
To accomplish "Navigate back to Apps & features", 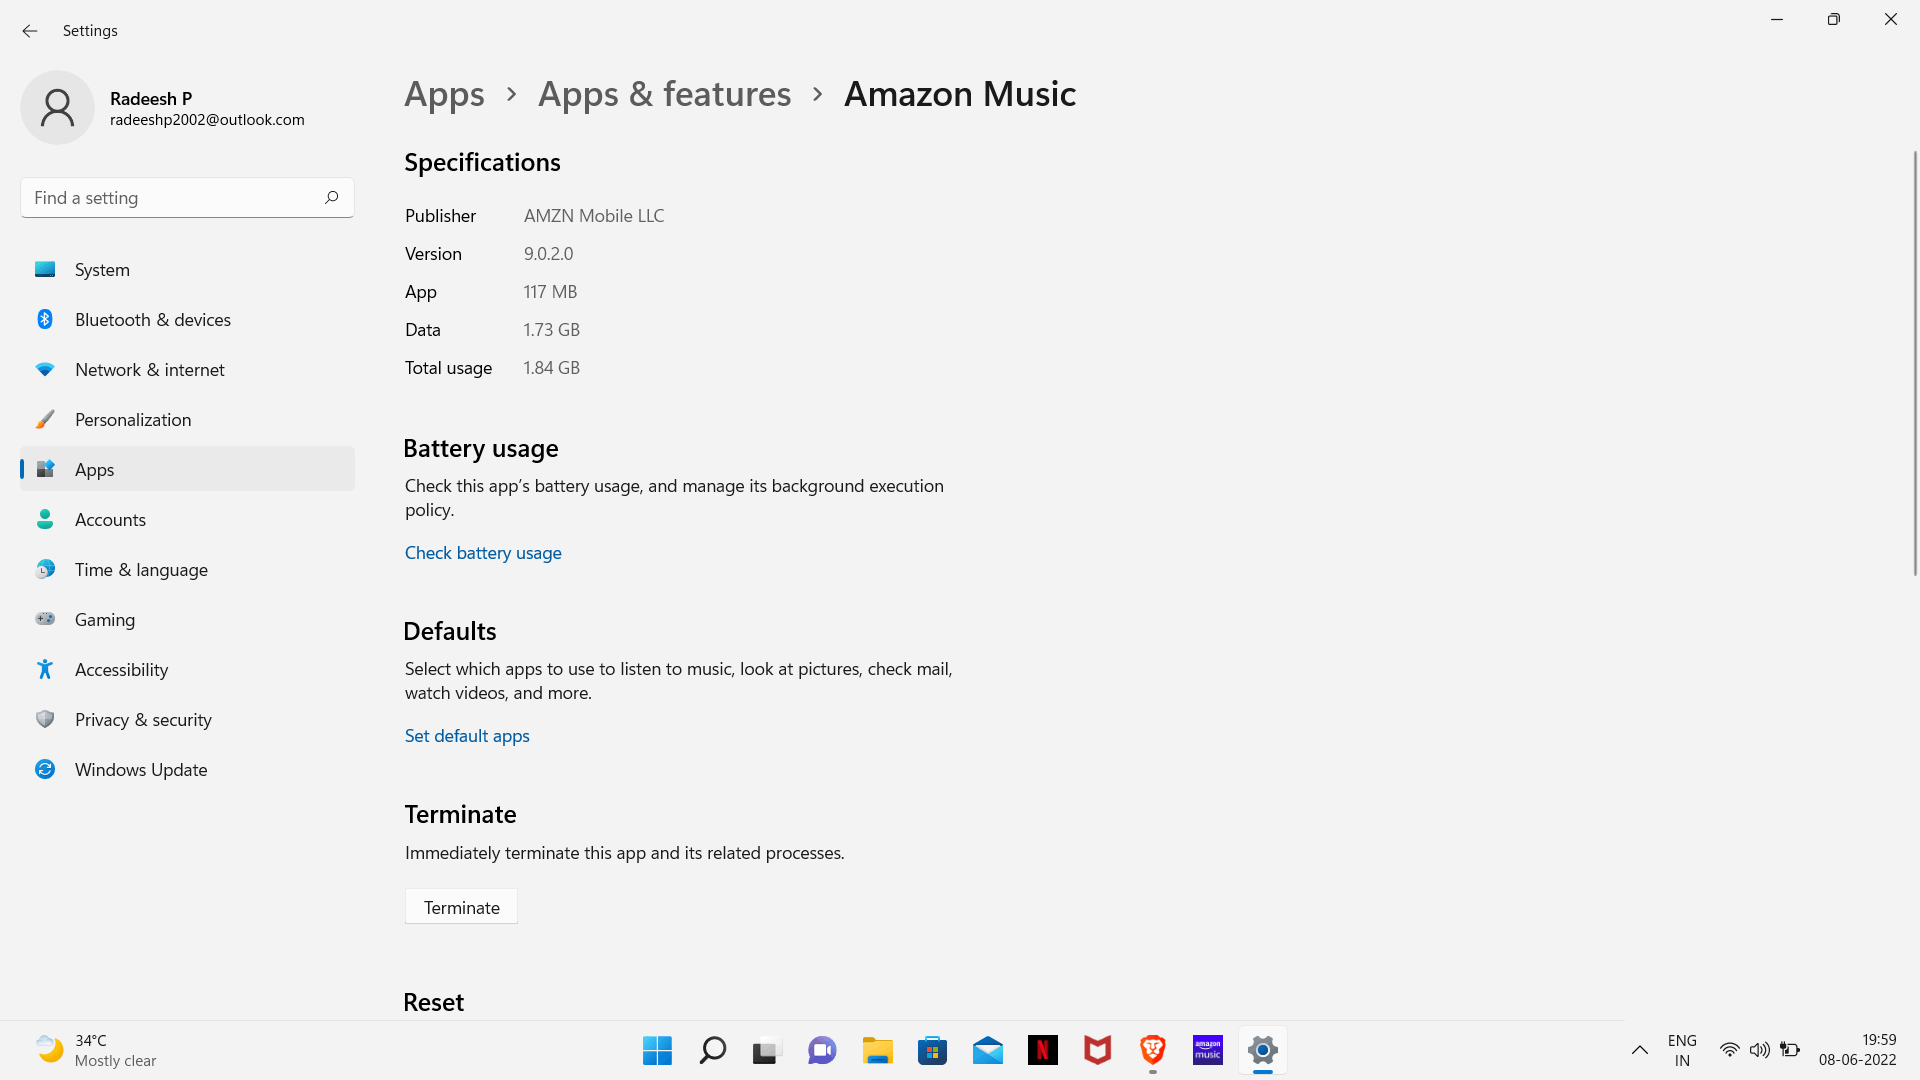I will click(663, 91).
